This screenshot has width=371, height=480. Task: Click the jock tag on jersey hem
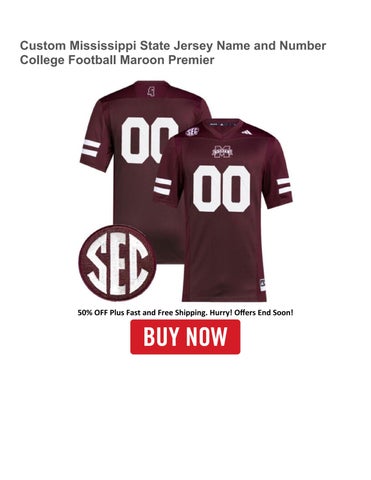[263, 285]
